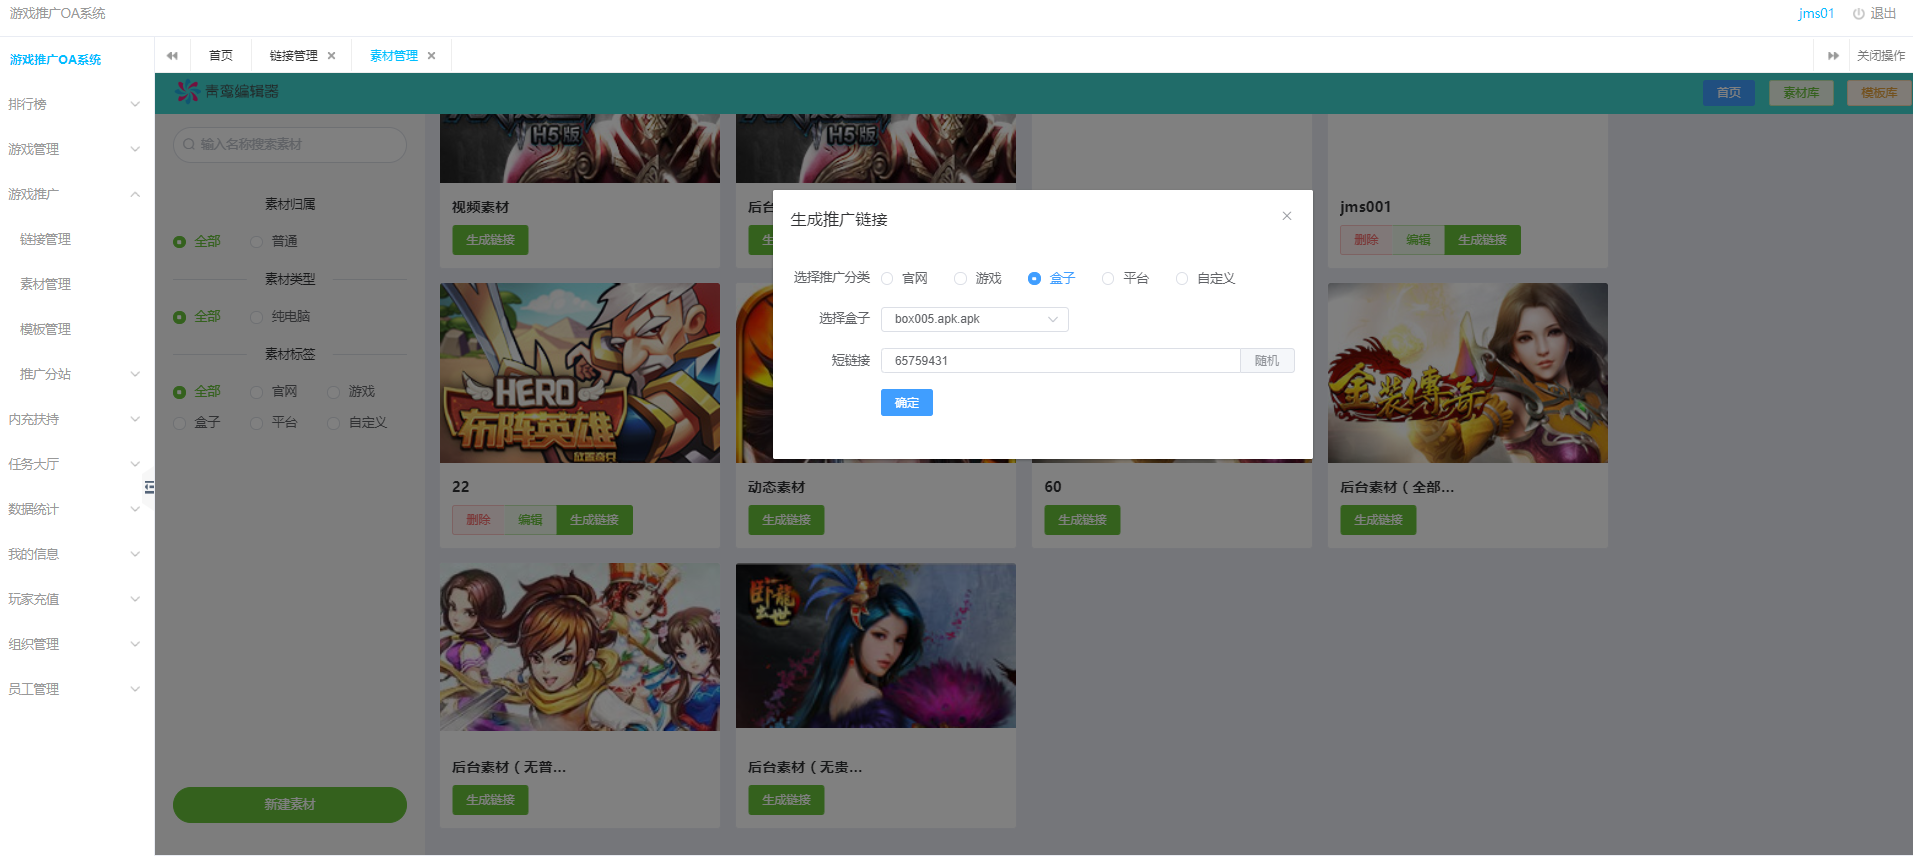Choose the 平台 radio option in dialog
The image size is (1913, 856).
tap(1108, 279)
